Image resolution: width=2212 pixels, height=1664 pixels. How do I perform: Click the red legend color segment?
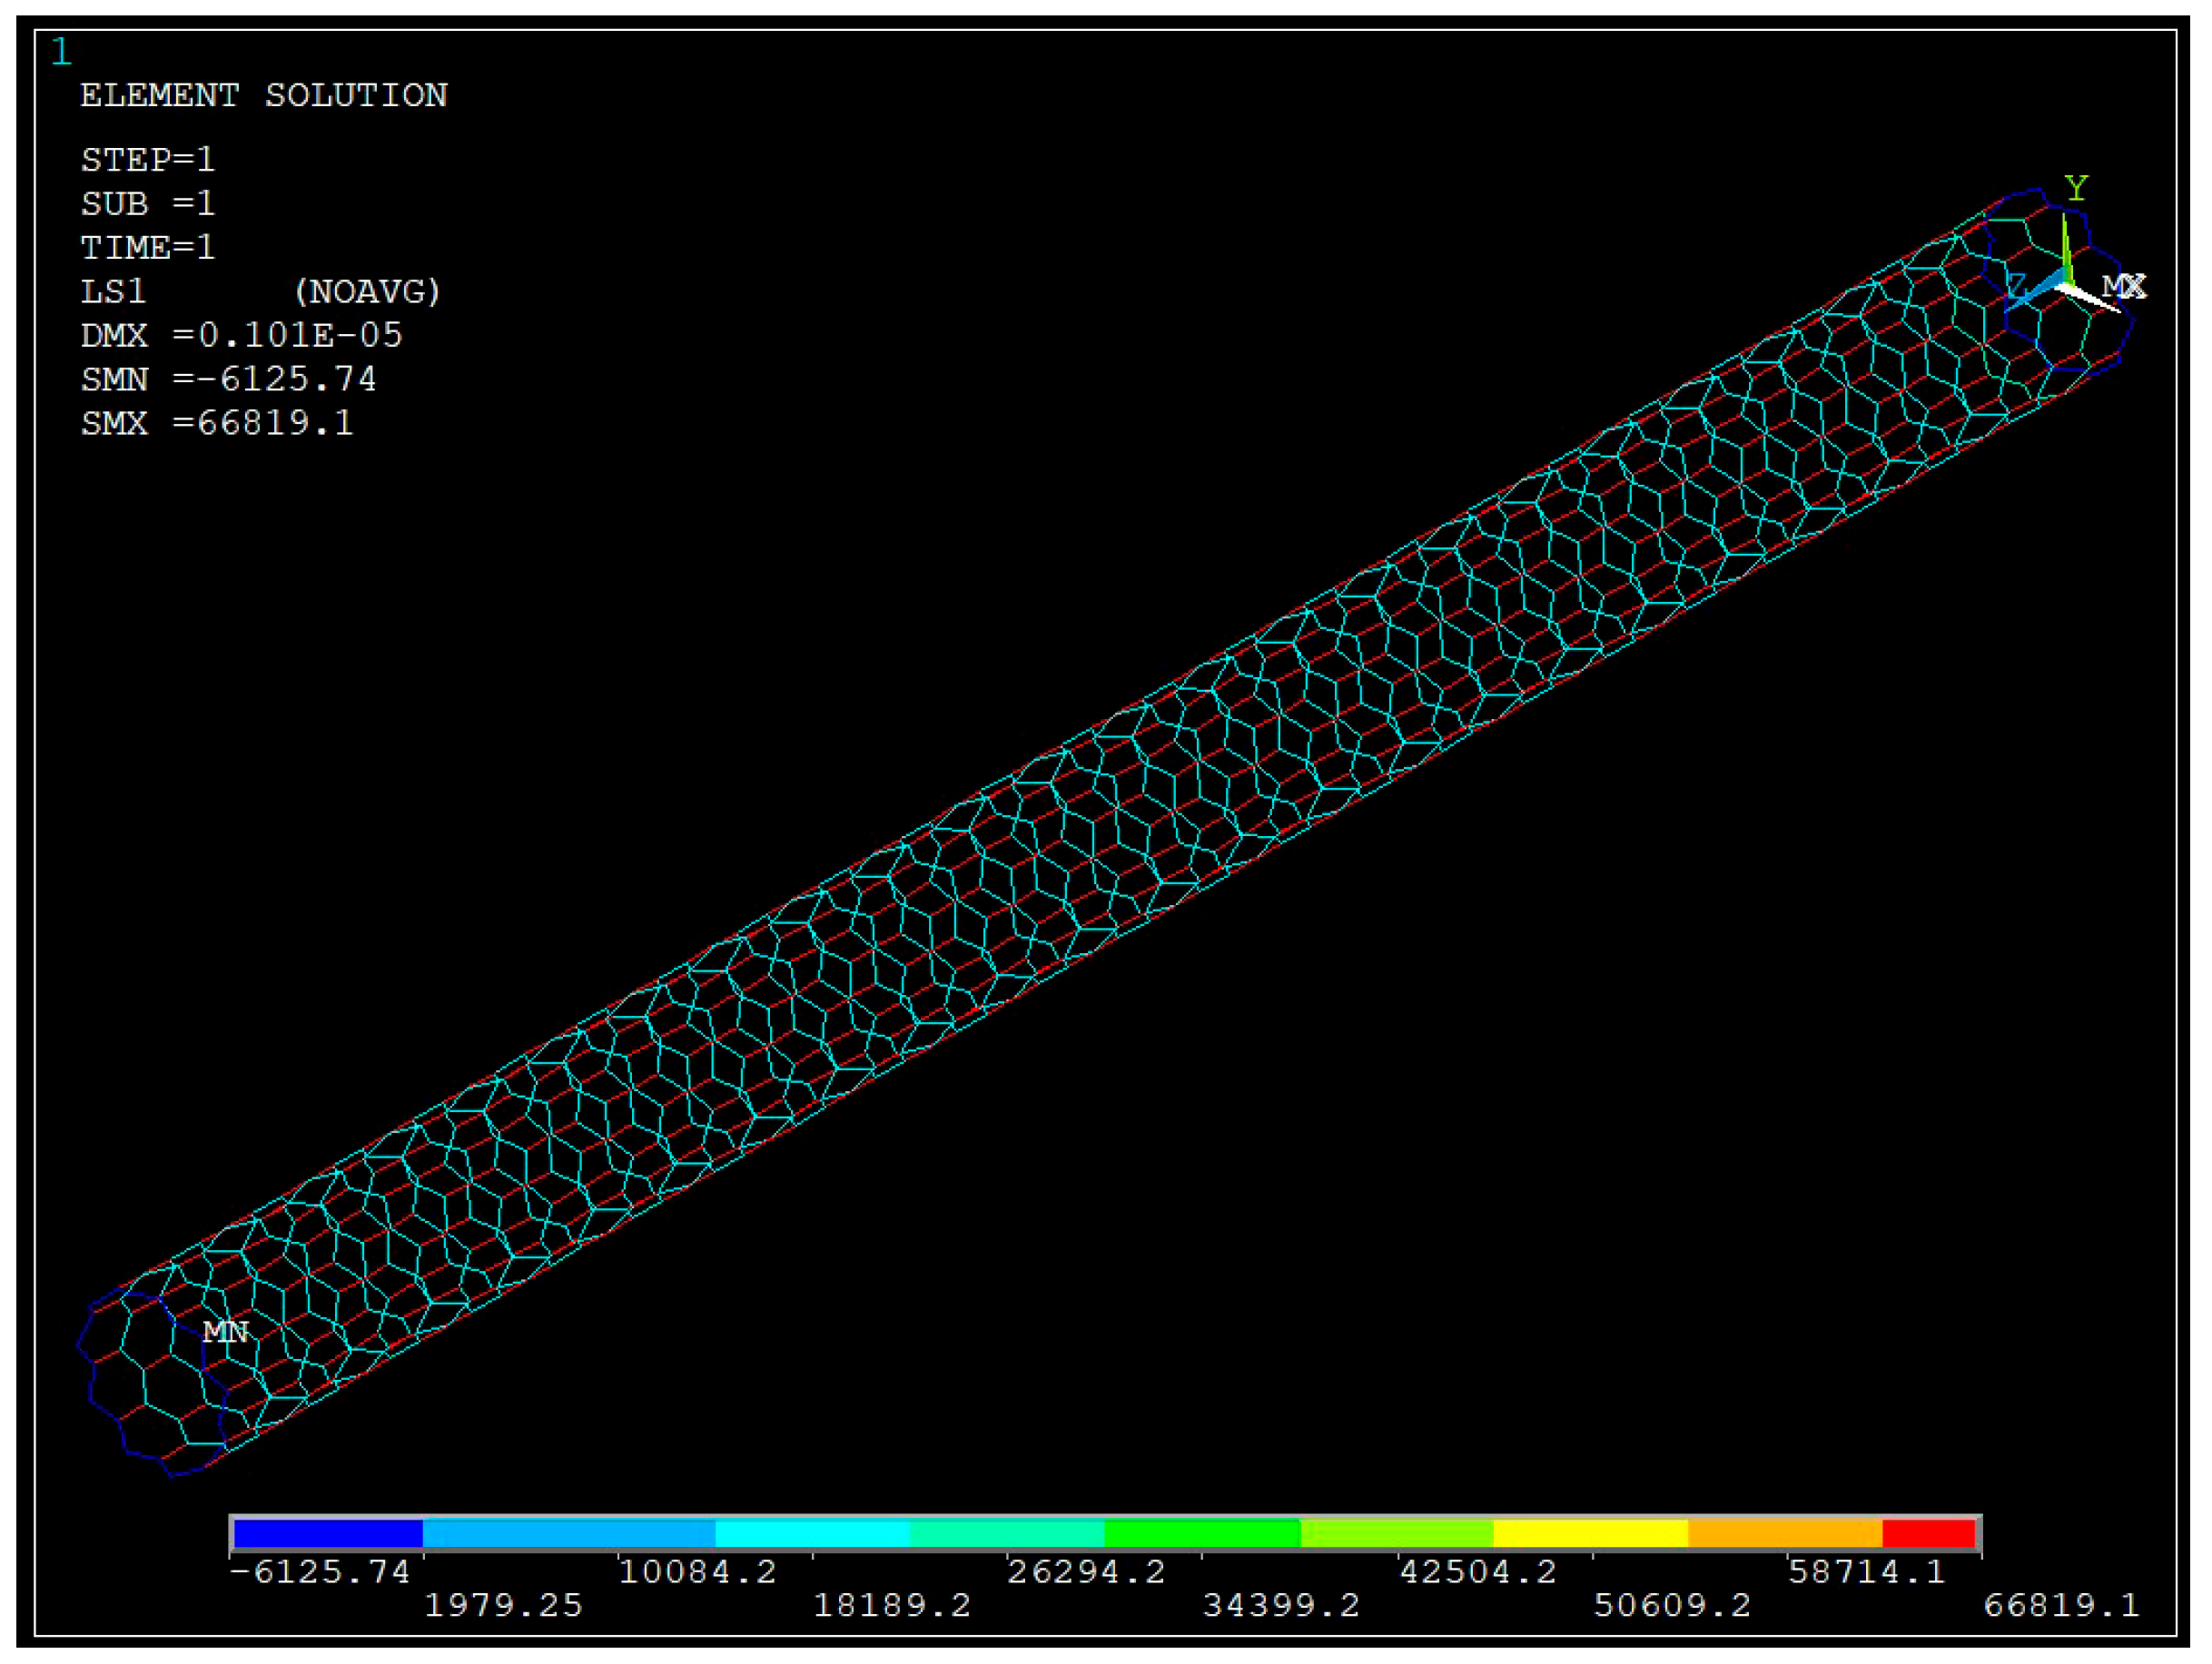pyautogui.click(x=1927, y=1533)
